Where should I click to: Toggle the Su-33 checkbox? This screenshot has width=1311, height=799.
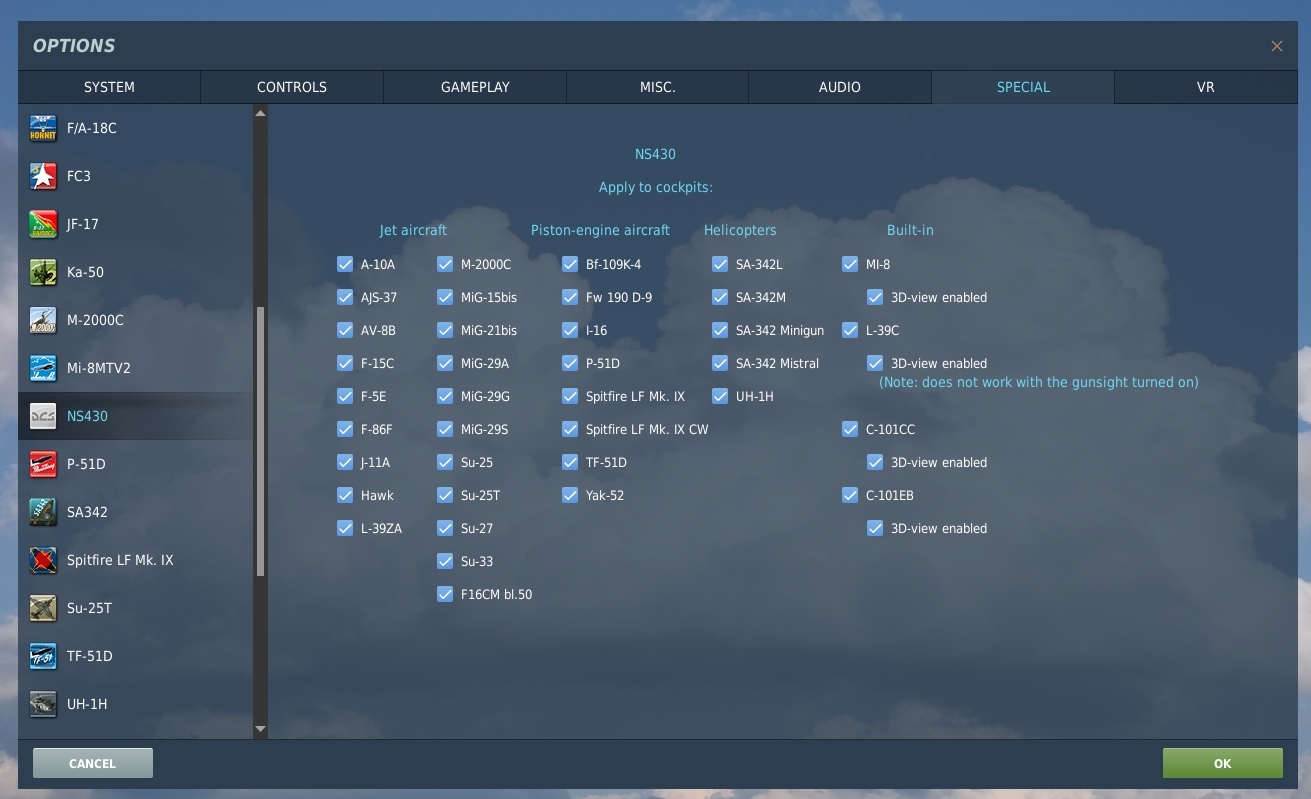pos(445,561)
